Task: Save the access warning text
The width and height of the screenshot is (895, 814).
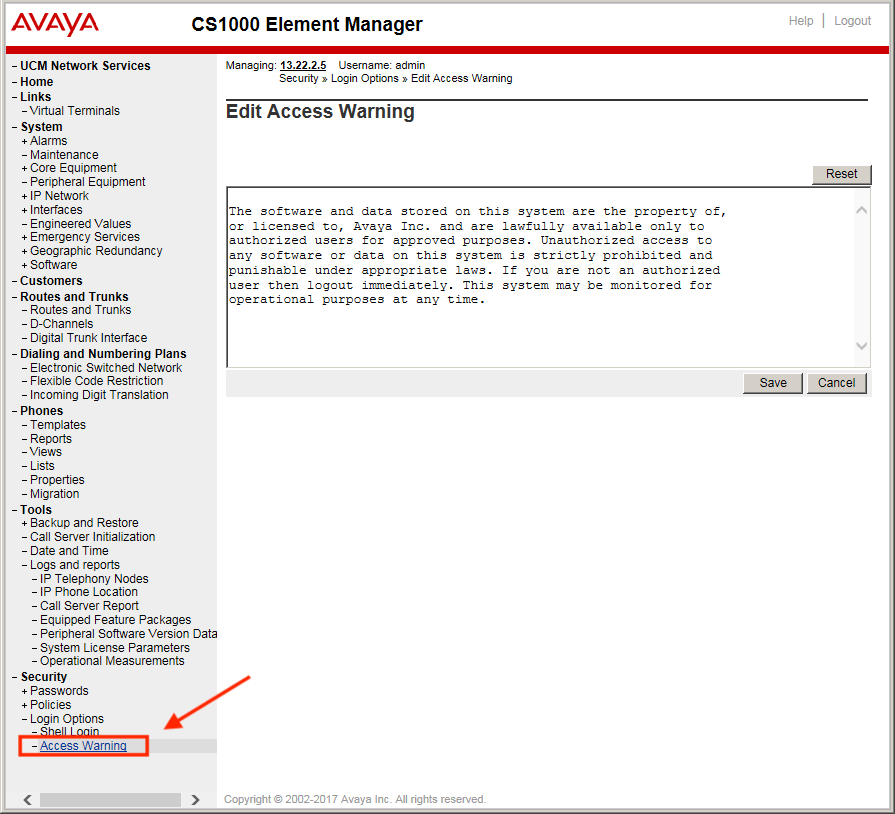Action: click(x=772, y=383)
